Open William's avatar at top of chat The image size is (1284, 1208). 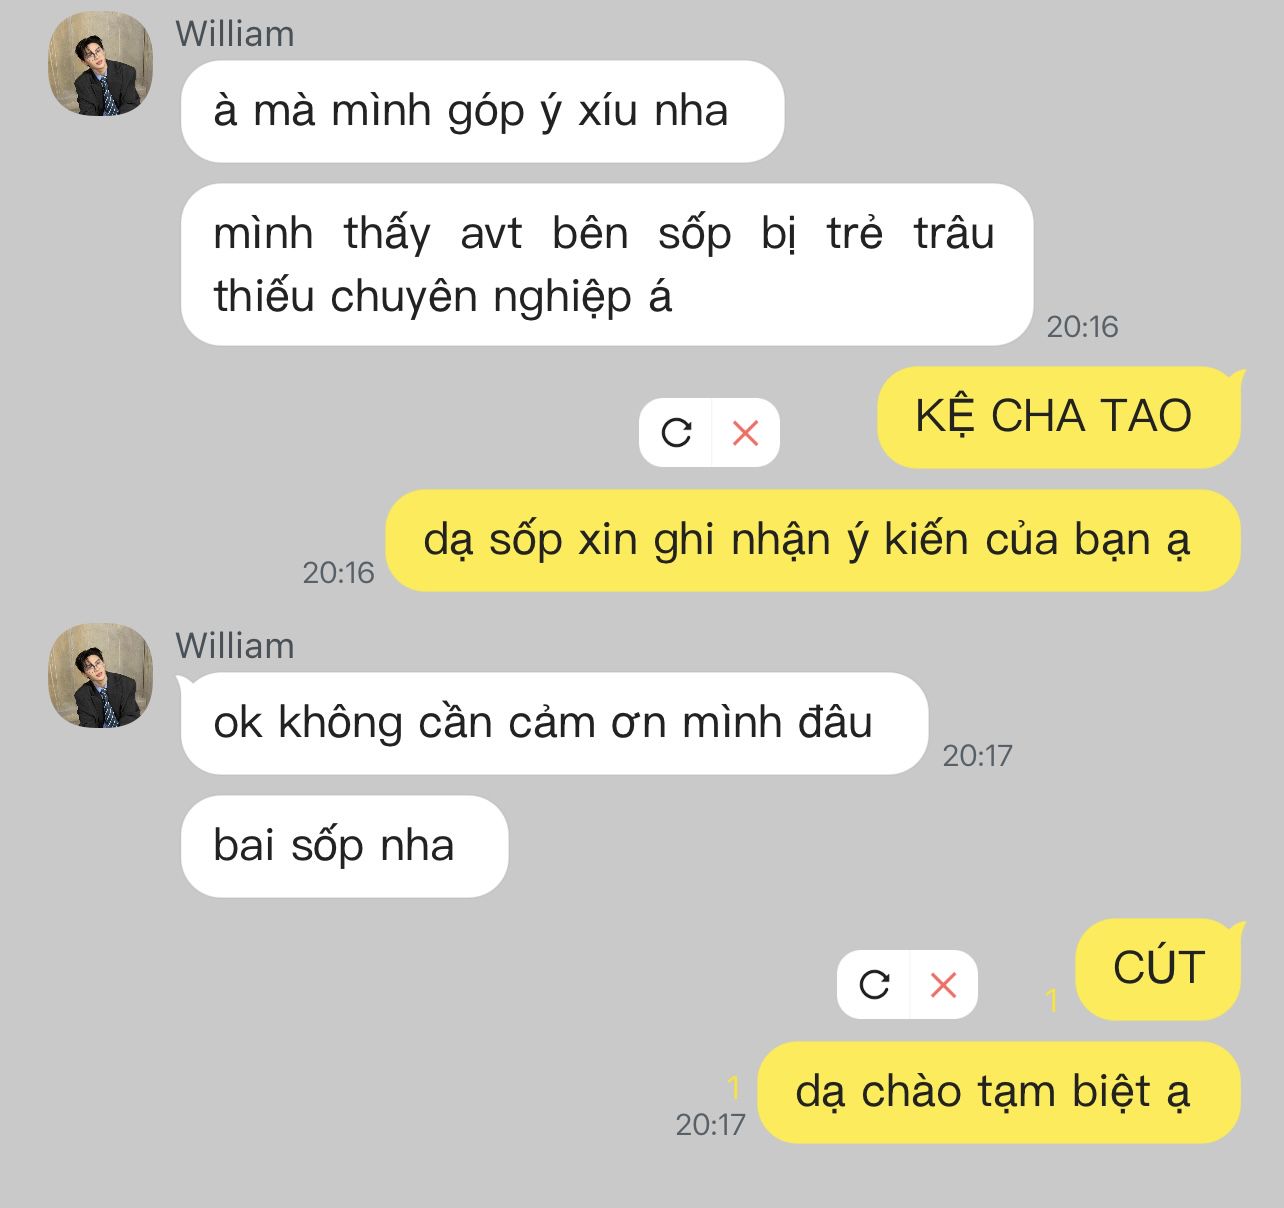click(101, 63)
